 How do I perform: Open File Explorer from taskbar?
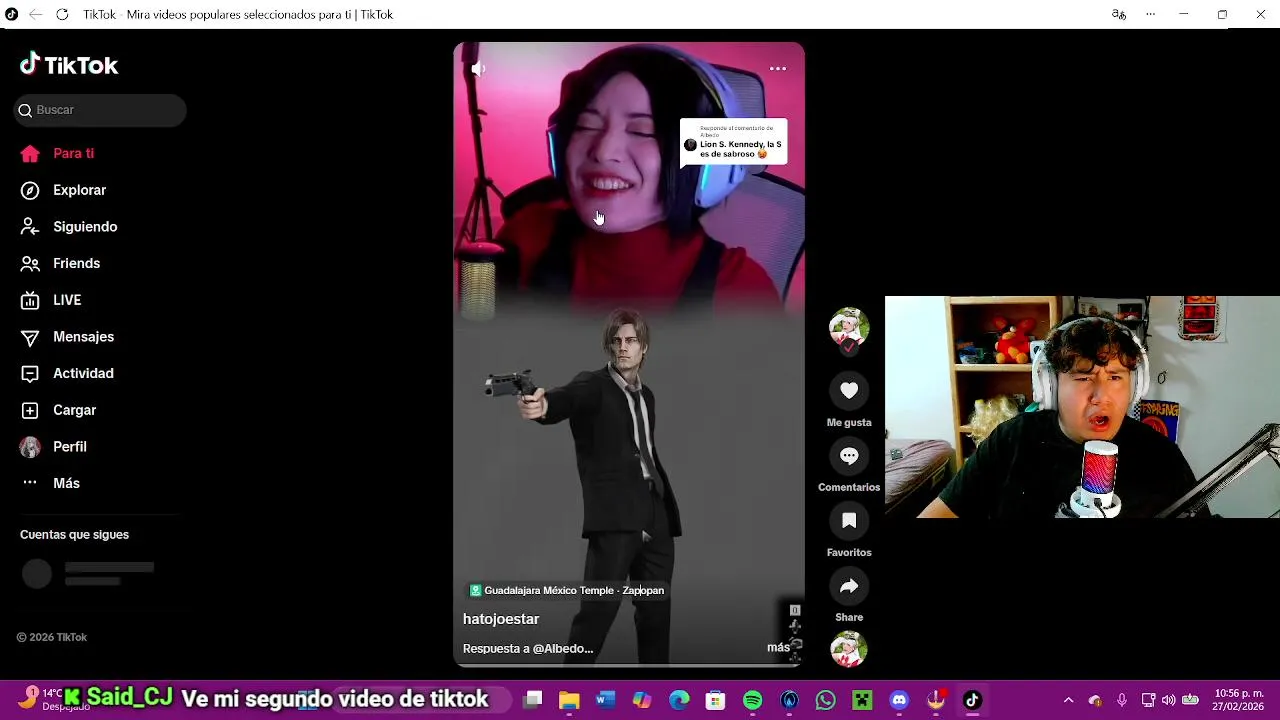tap(569, 700)
